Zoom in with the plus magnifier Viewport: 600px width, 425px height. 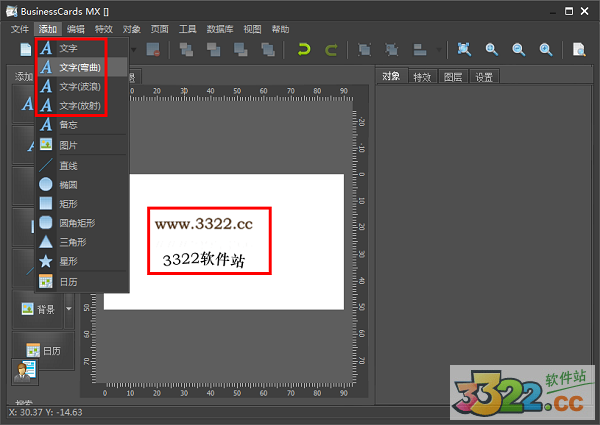coord(546,50)
